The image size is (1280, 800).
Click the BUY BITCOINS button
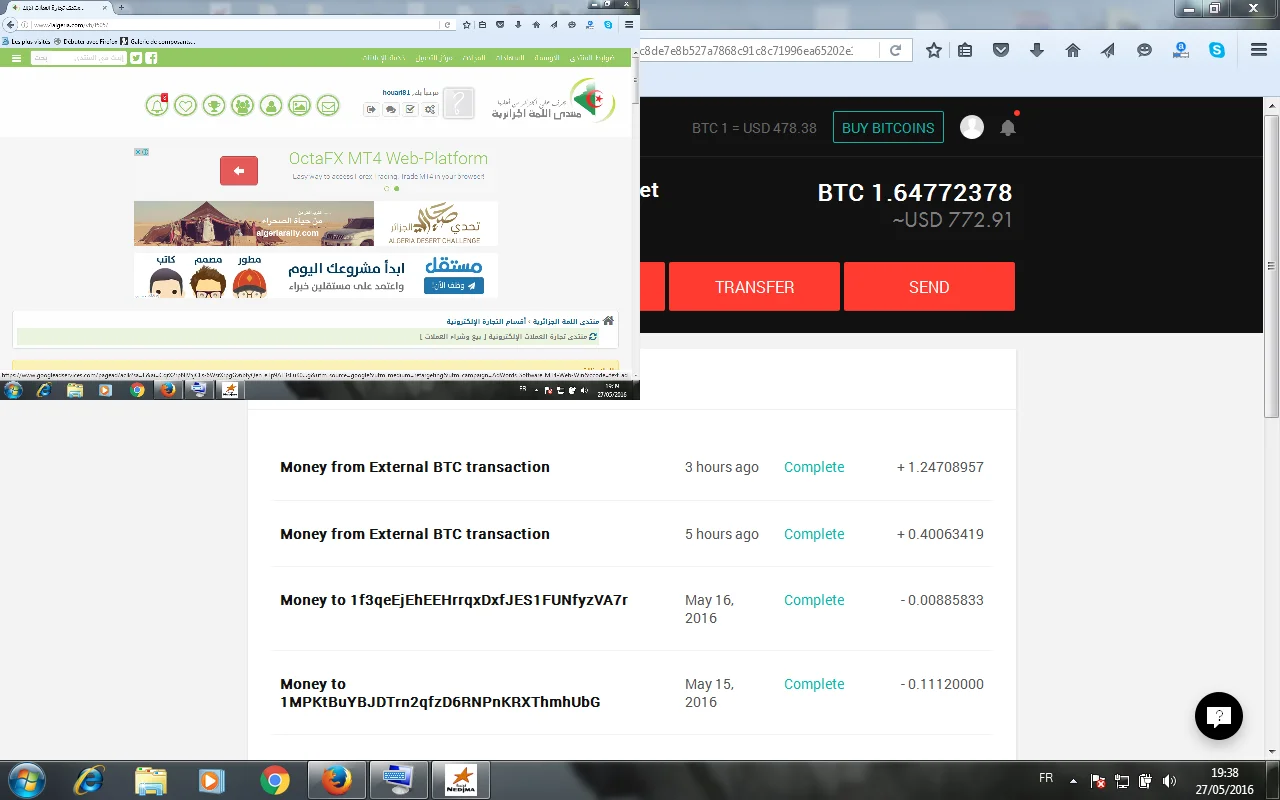coord(888,128)
